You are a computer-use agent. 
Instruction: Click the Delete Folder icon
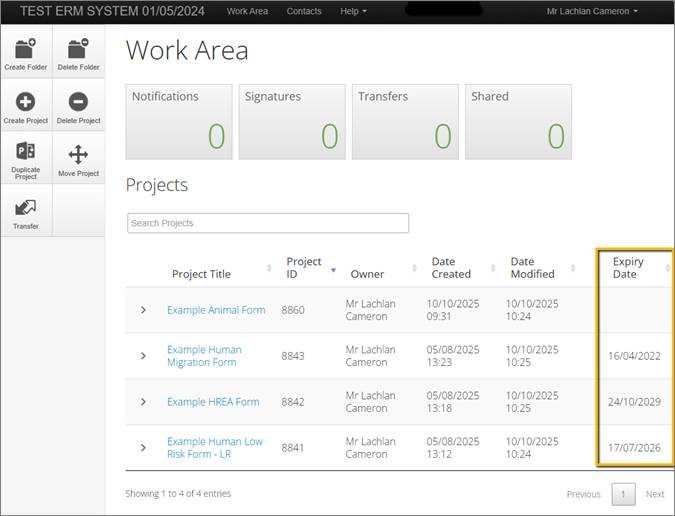78,49
